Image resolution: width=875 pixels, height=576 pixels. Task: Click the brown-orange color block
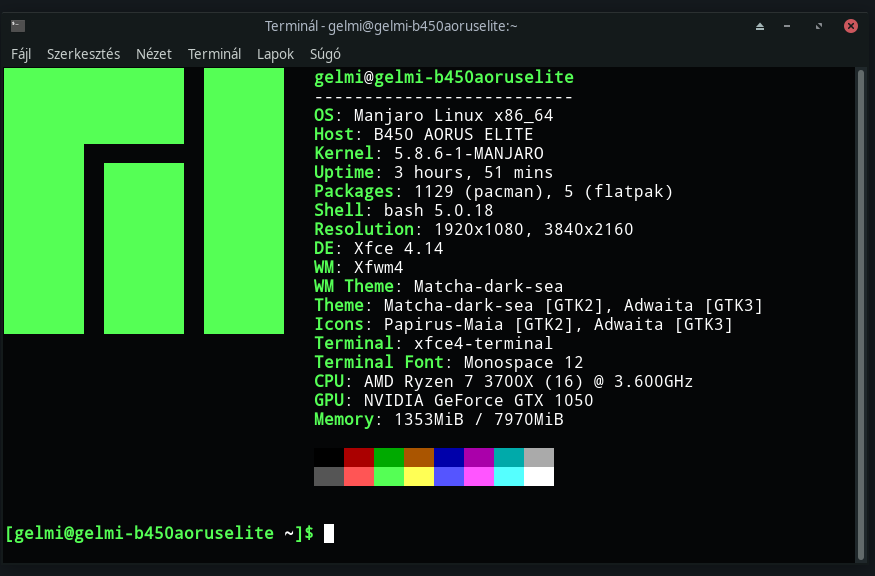tap(419, 457)
